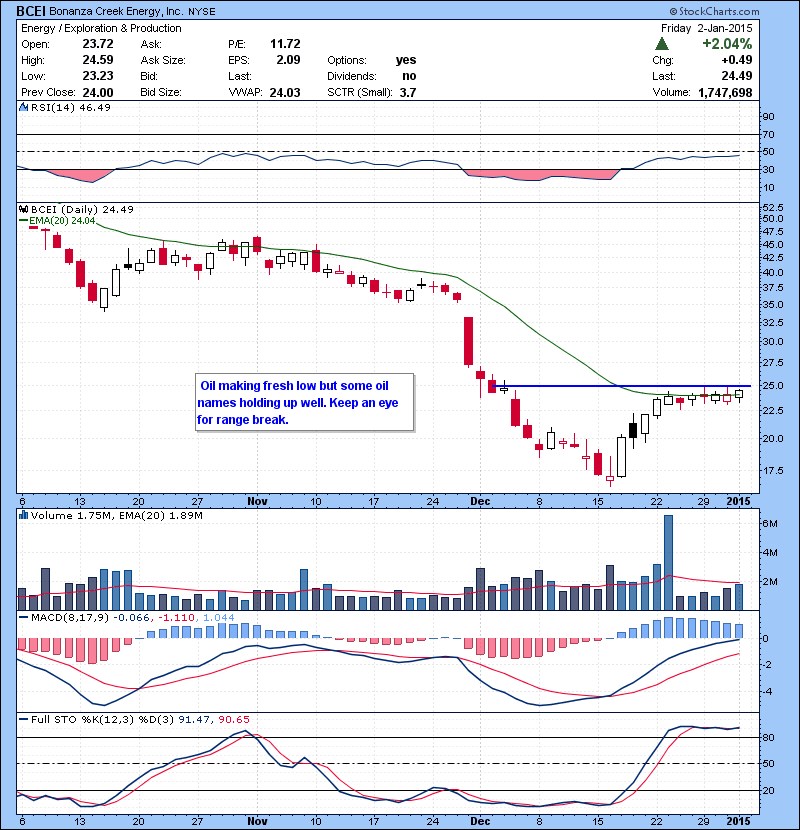Click the RSI(14) 46.49 label
This screenshot has width=800, height=830.
tap(70, 107)
